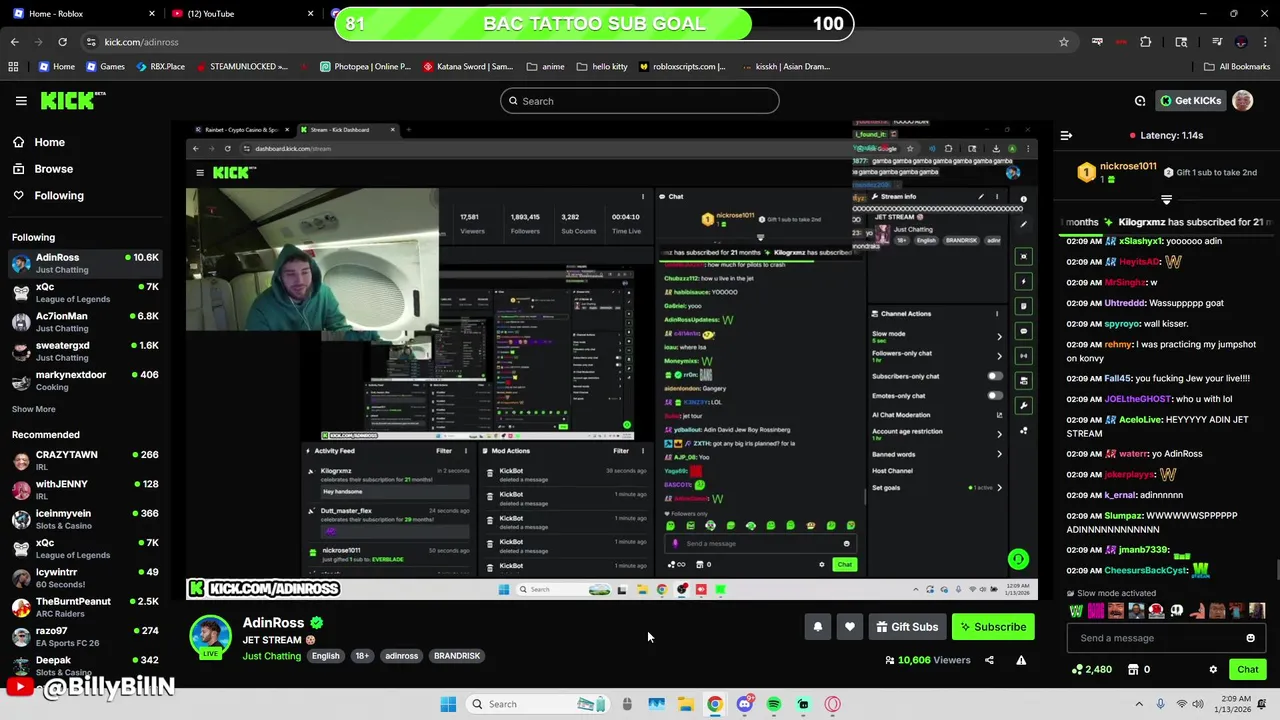This screenshot has height=720, width=1280.
Task: Open markynextdoor channel in sidebar
Action: (85, 380)
